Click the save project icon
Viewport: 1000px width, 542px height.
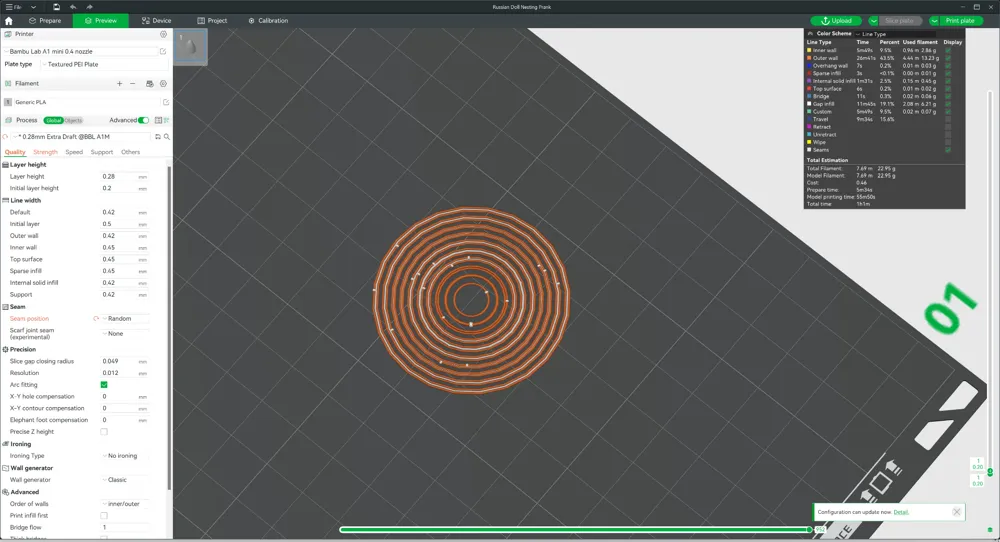56,7
